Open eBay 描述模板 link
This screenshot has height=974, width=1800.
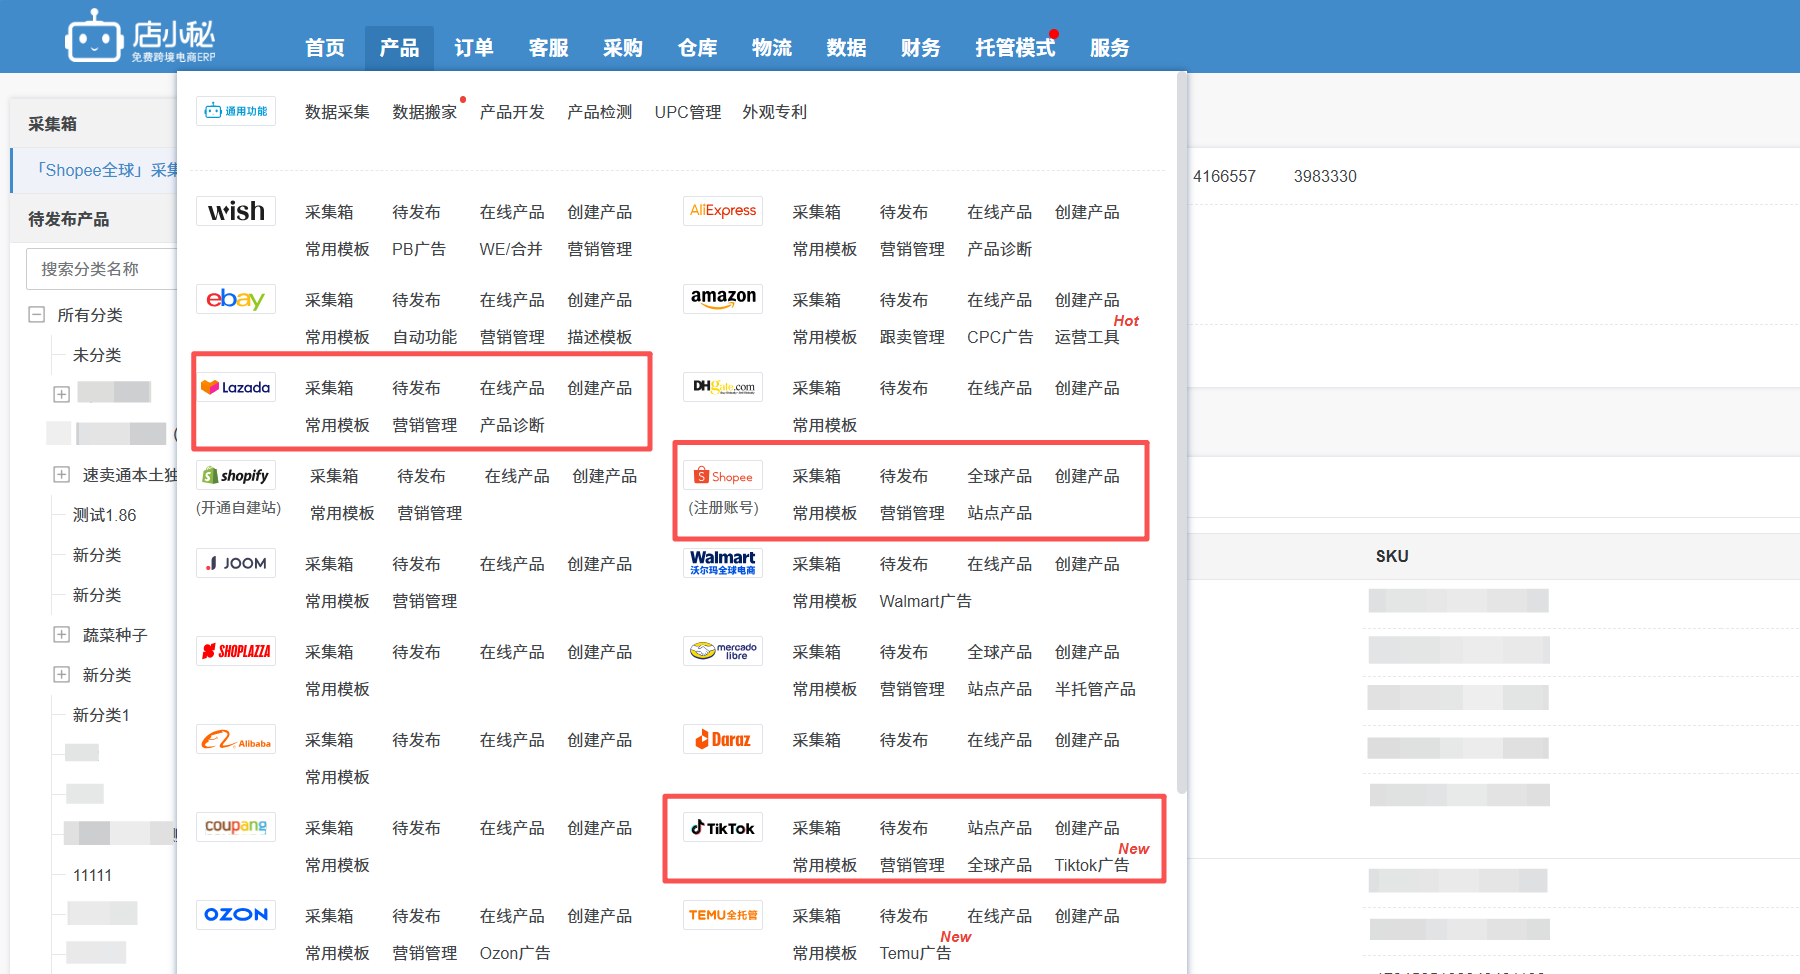600,337
